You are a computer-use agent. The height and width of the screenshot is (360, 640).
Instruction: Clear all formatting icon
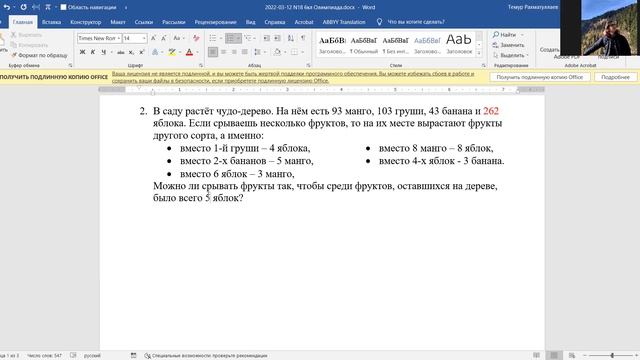tap(196, 38)
